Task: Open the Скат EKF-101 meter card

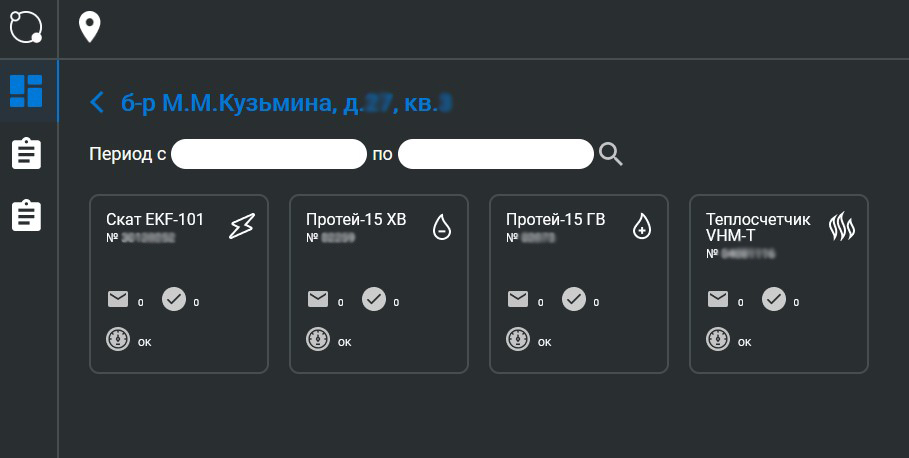Action: point(179,283)
